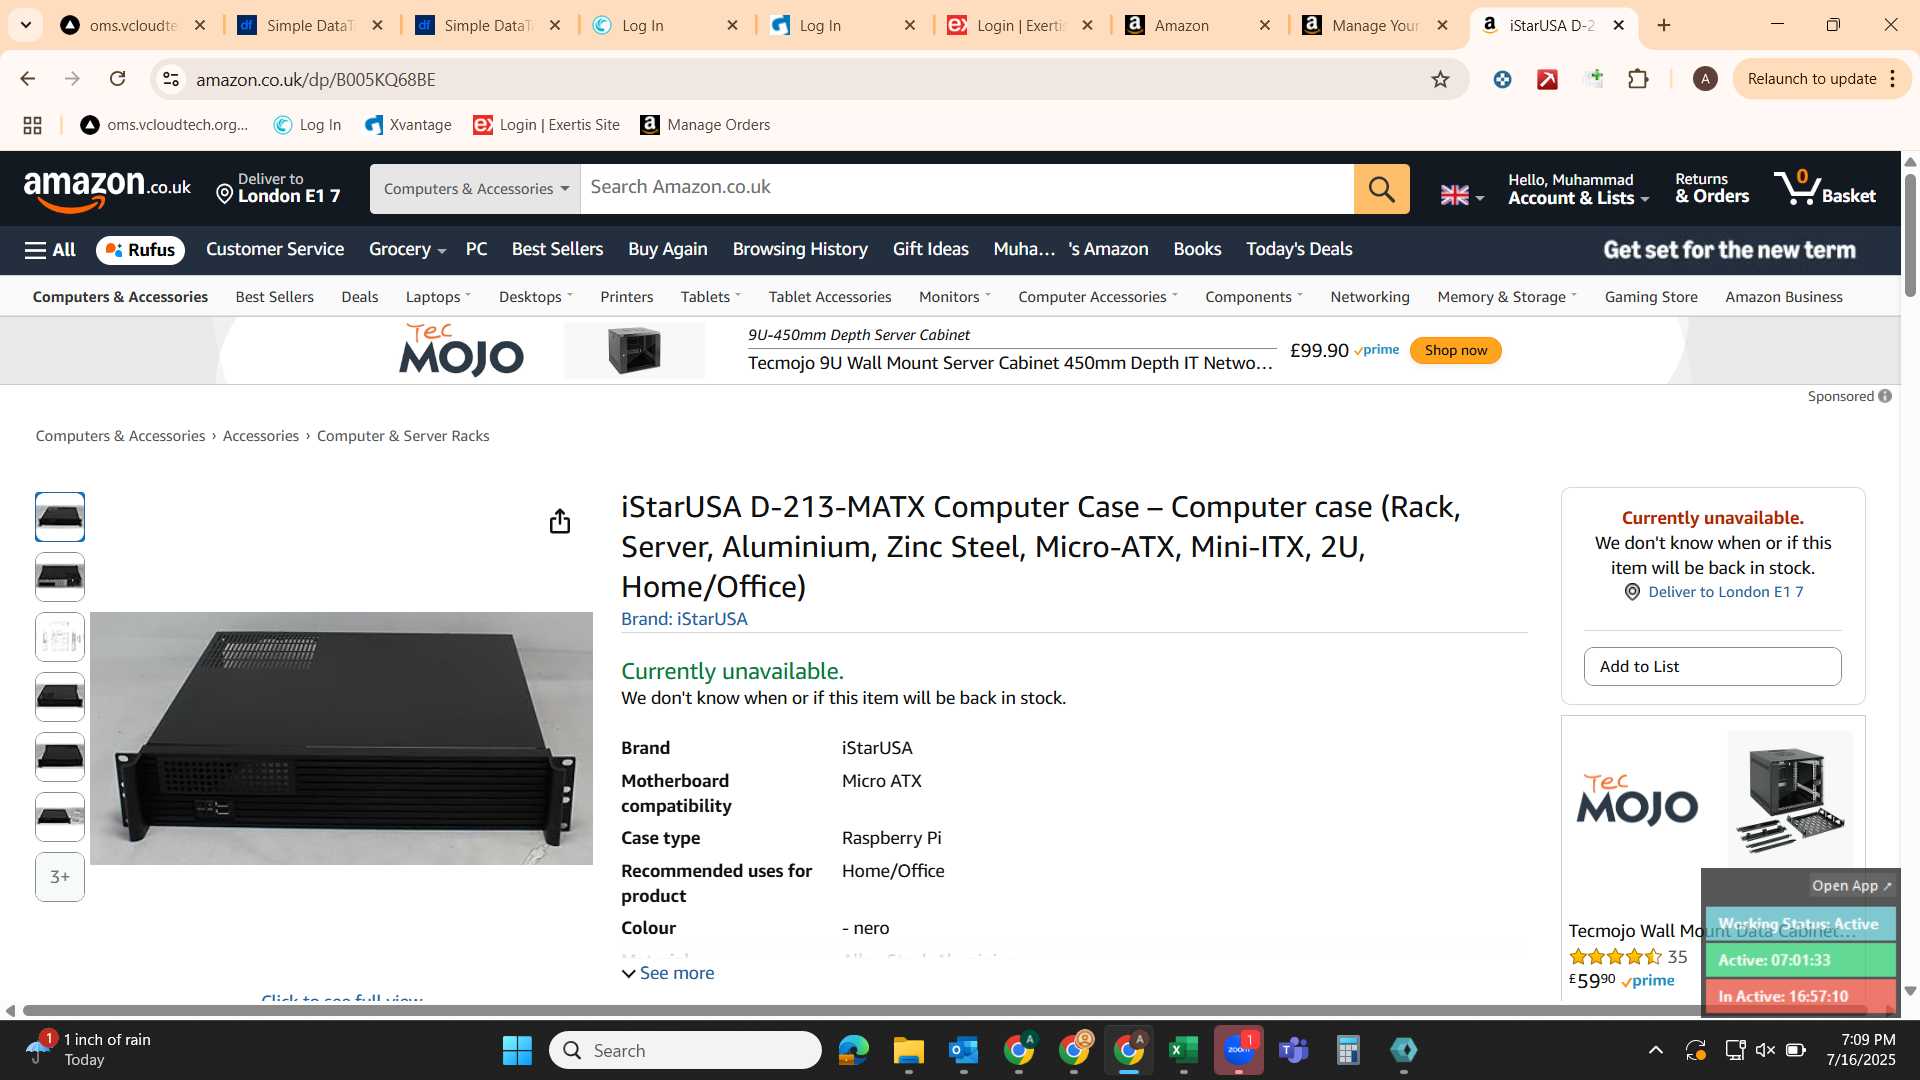The height and width of the screenshot is (1080, 1920).
Task: Open the Computers & Accessories search category dropdown
Action: pos(475,189)
